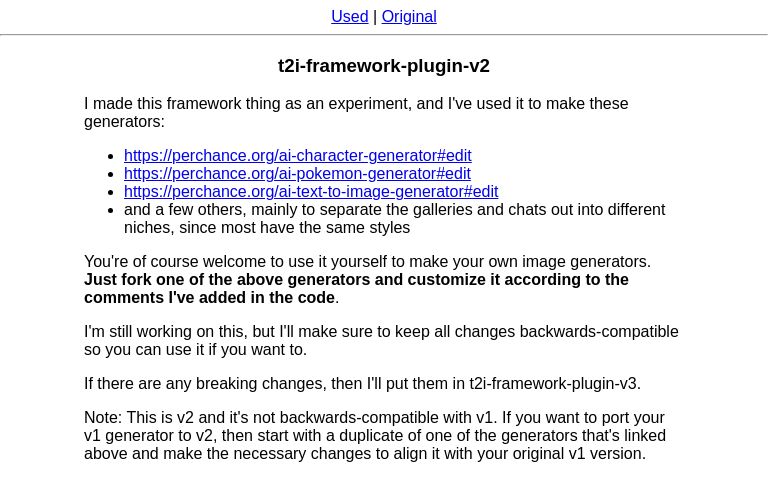Follow the ai-pokemon-generator edit link
The image size is (768, 480).
coord(297,173)
